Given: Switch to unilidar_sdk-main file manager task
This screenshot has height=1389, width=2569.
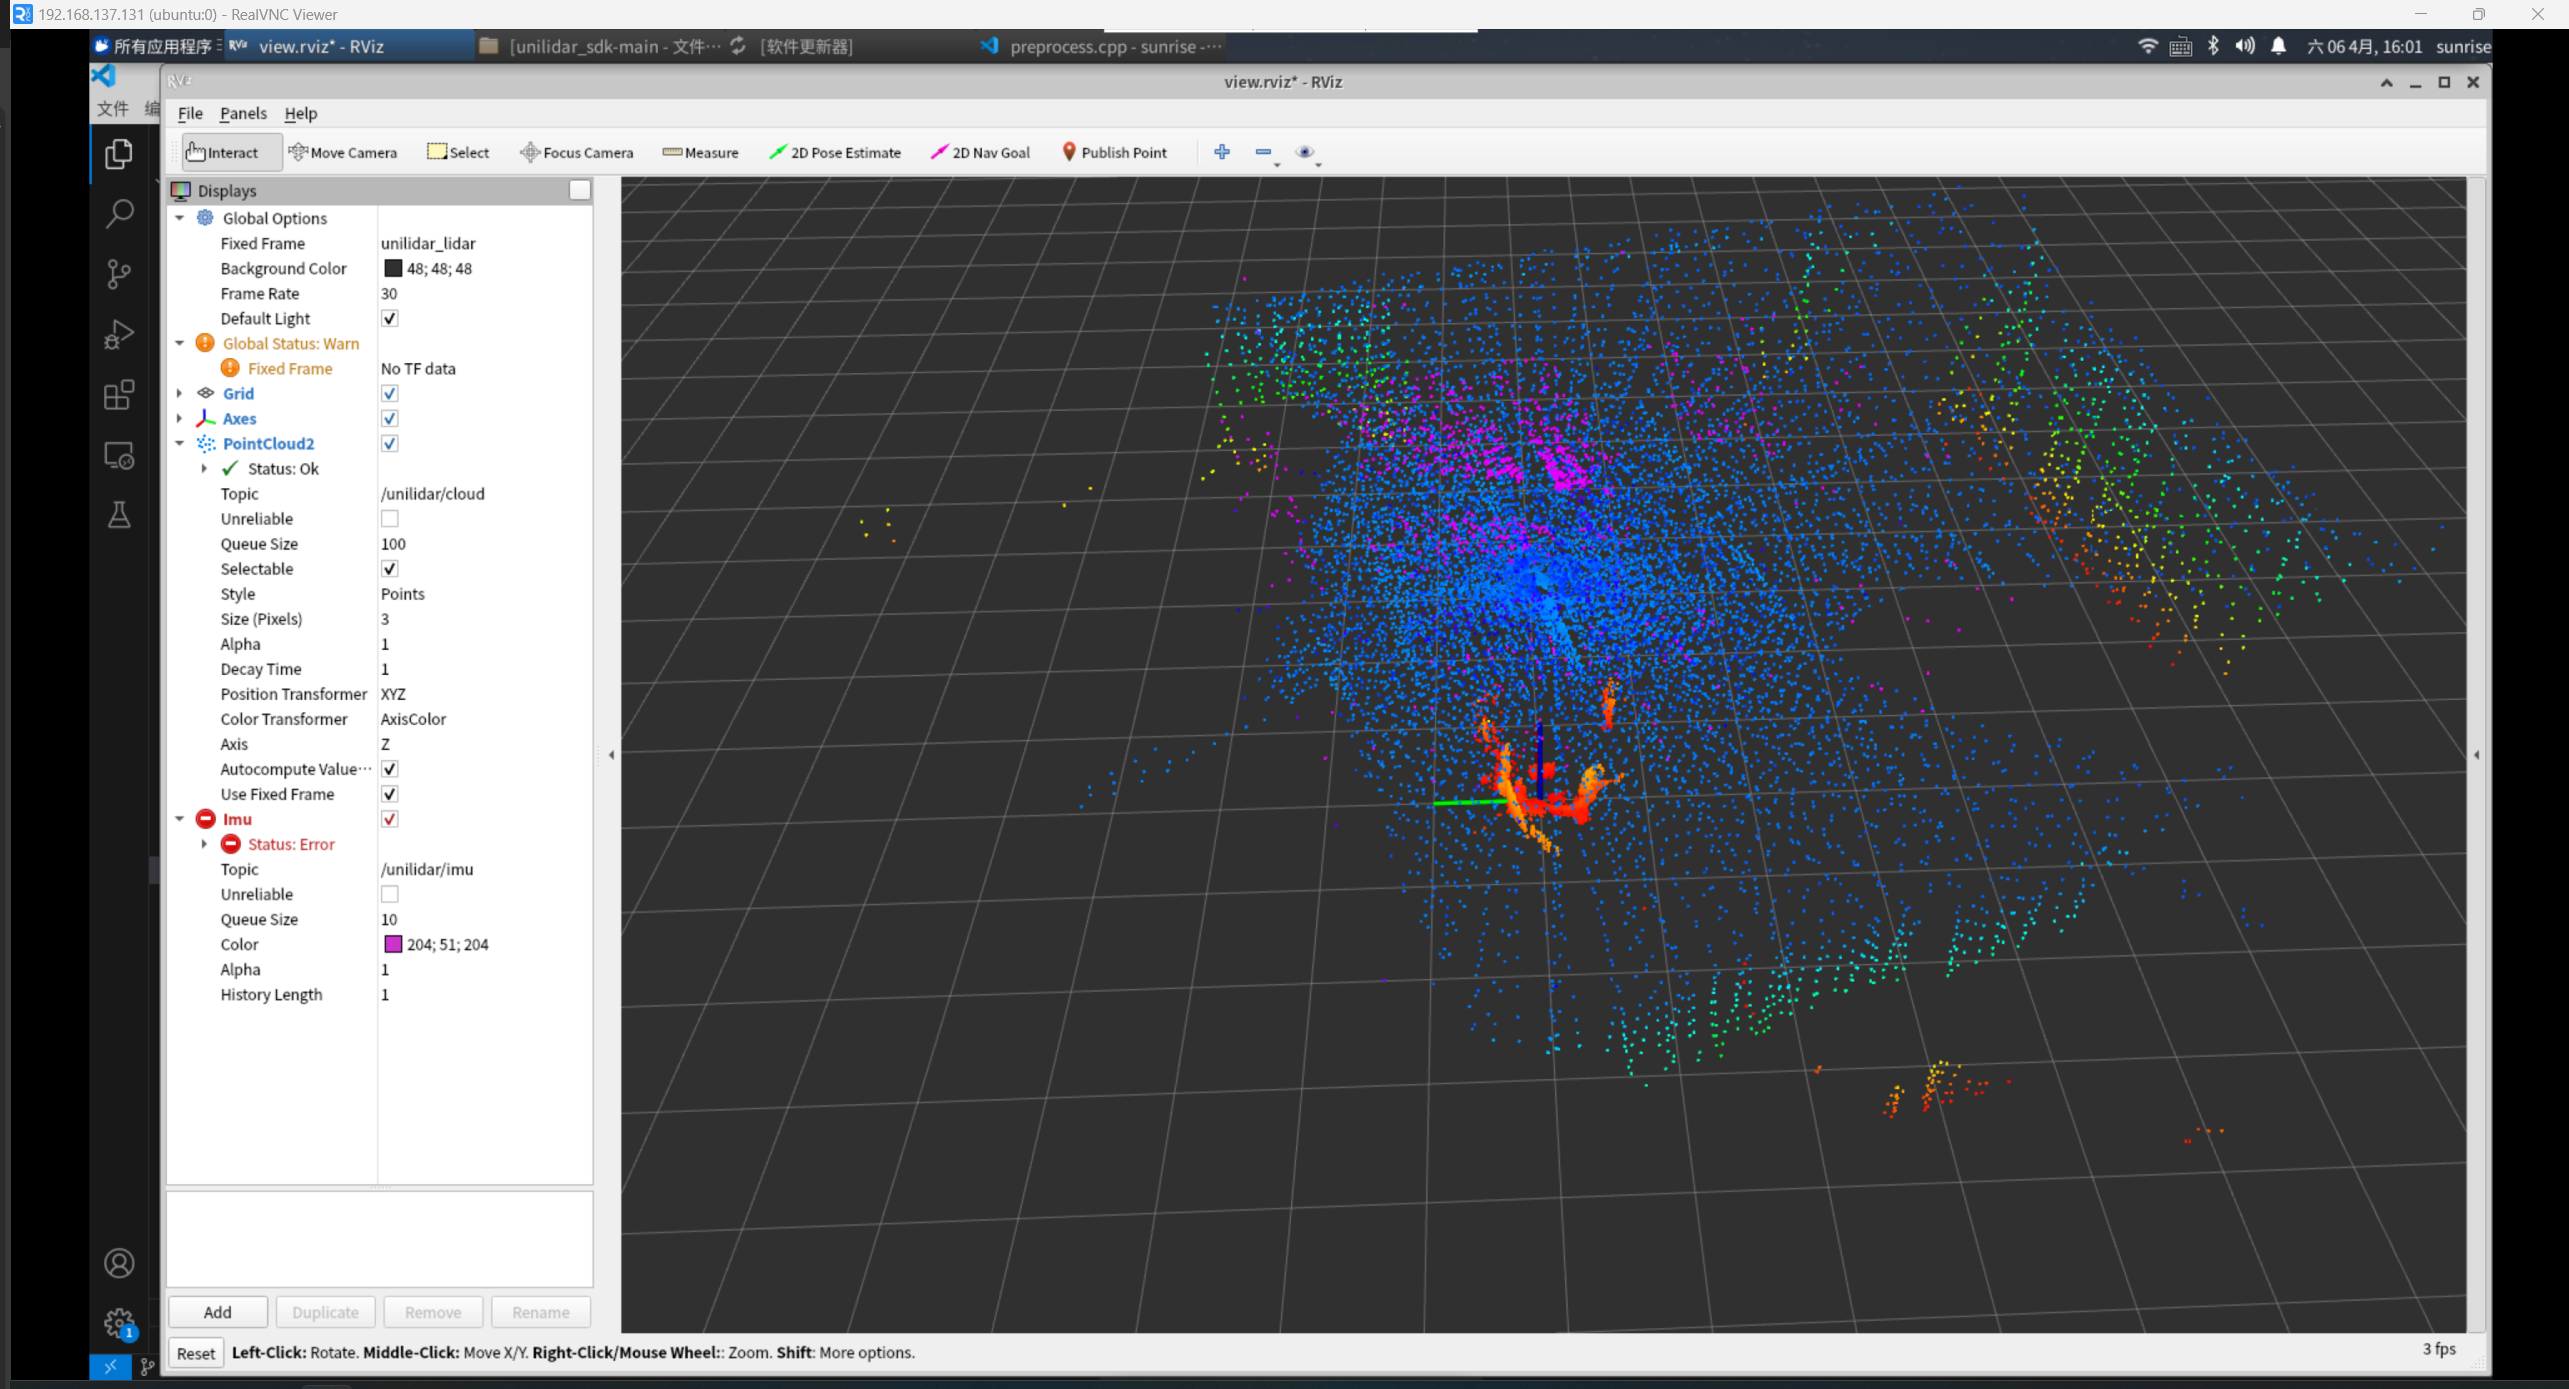Looking at the screenshot, I should pyautogui.click(x=599, y=46).
